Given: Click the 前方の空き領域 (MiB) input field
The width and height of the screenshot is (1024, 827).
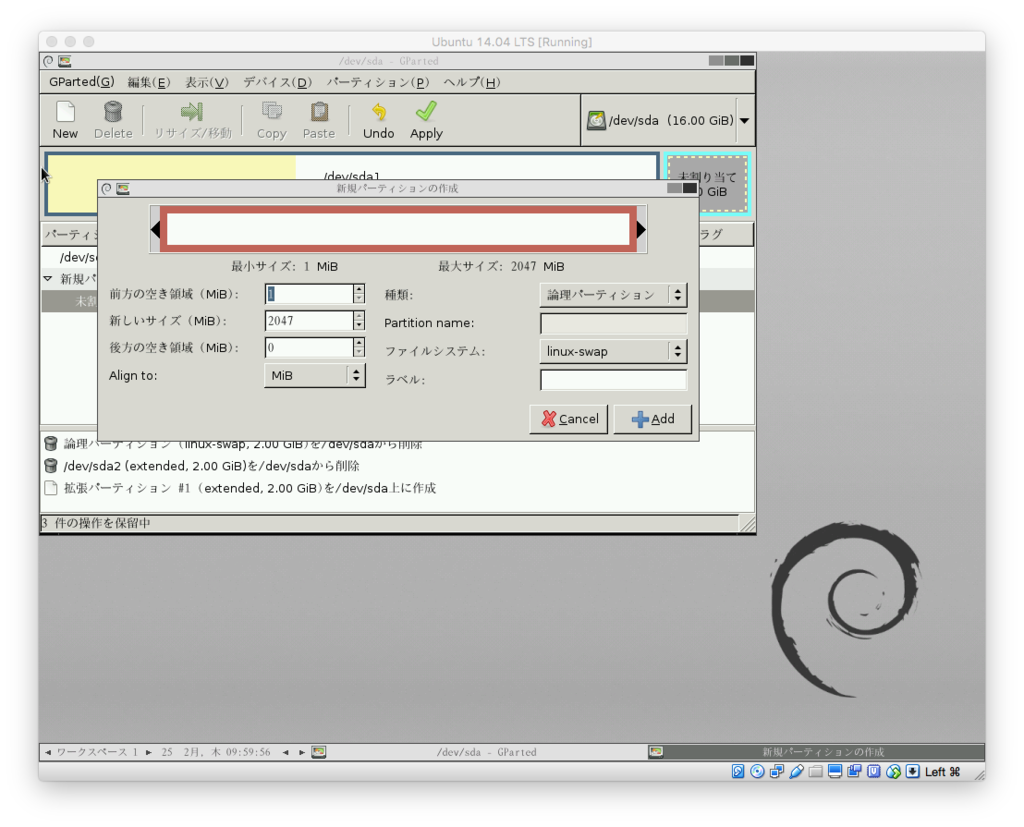Looking at the screenshot, I should pos(309,294).
